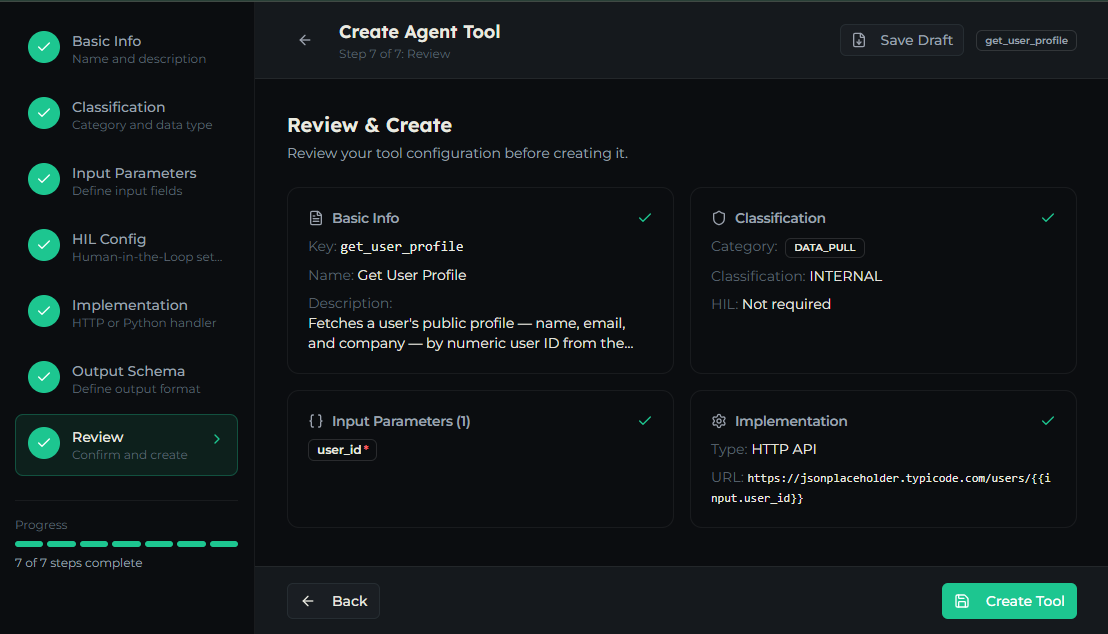Click the Basic Info step checkmark circle
Viewport: 1108px width, 634px height.
(44, 47)
